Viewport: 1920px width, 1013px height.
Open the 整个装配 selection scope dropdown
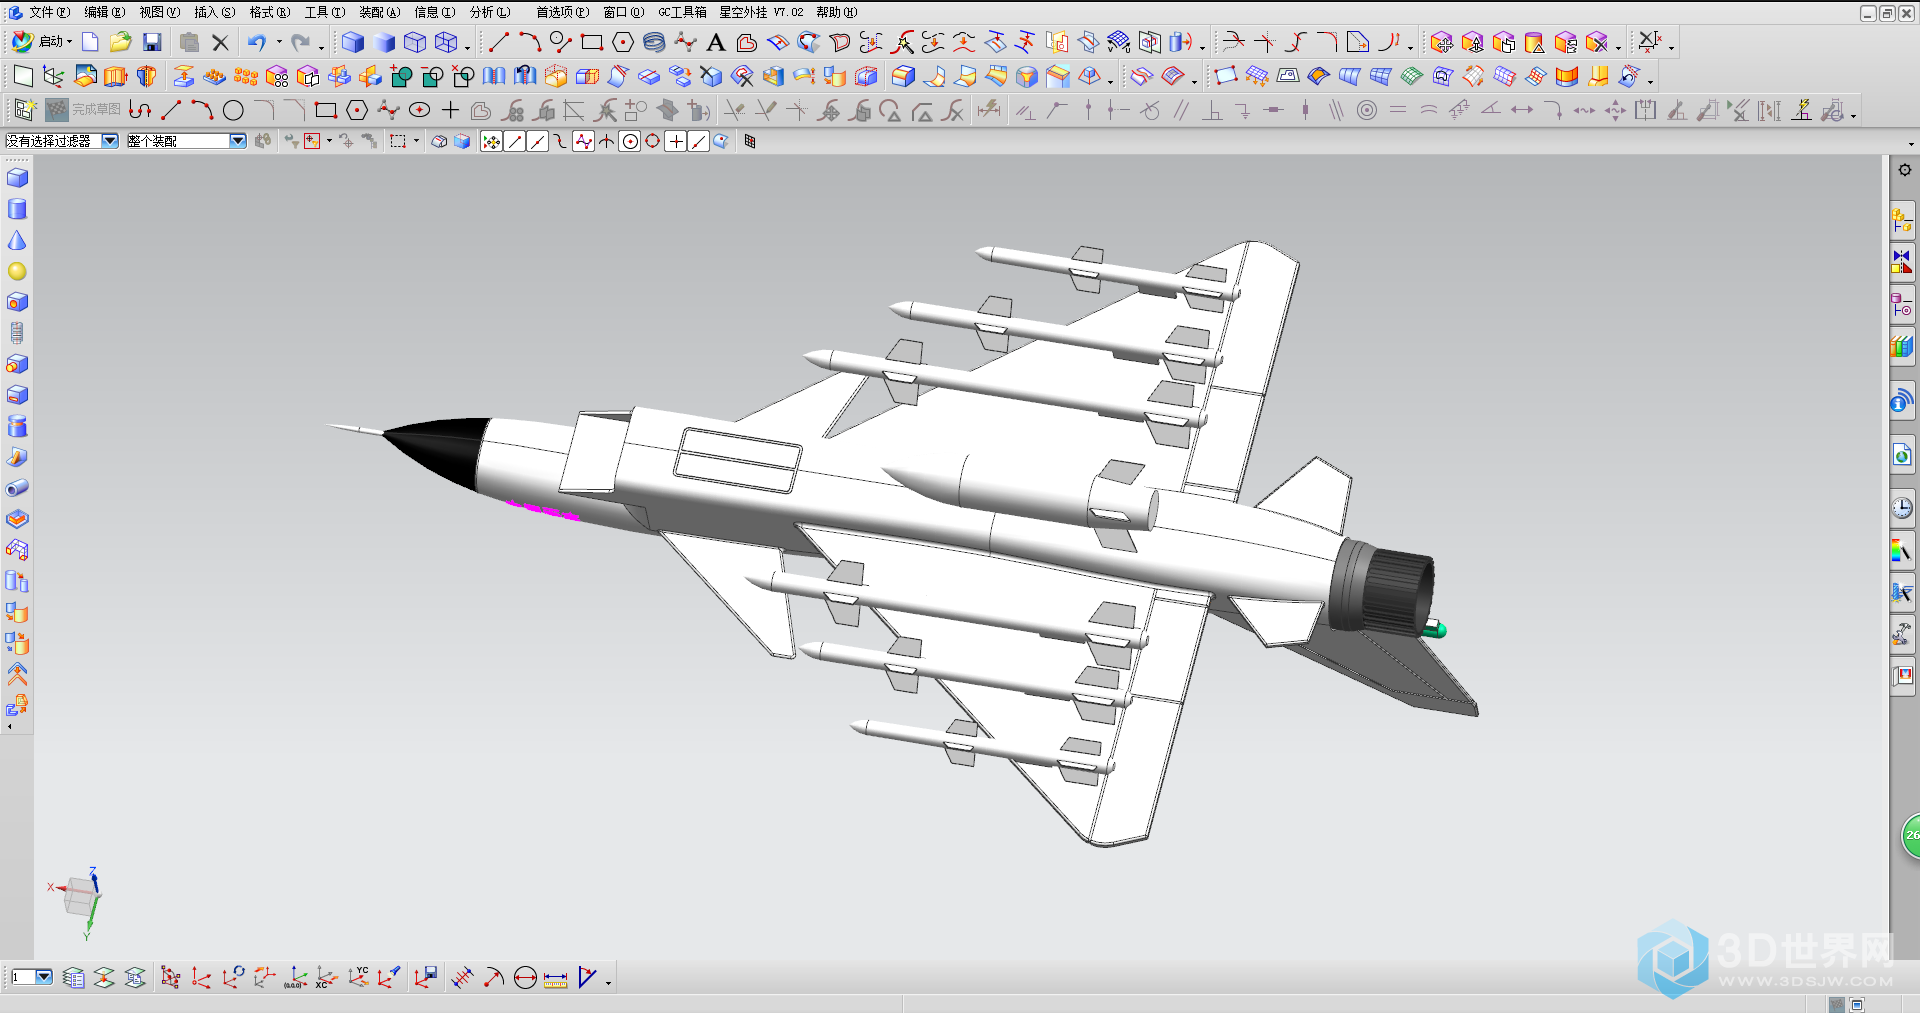(238, 141)
